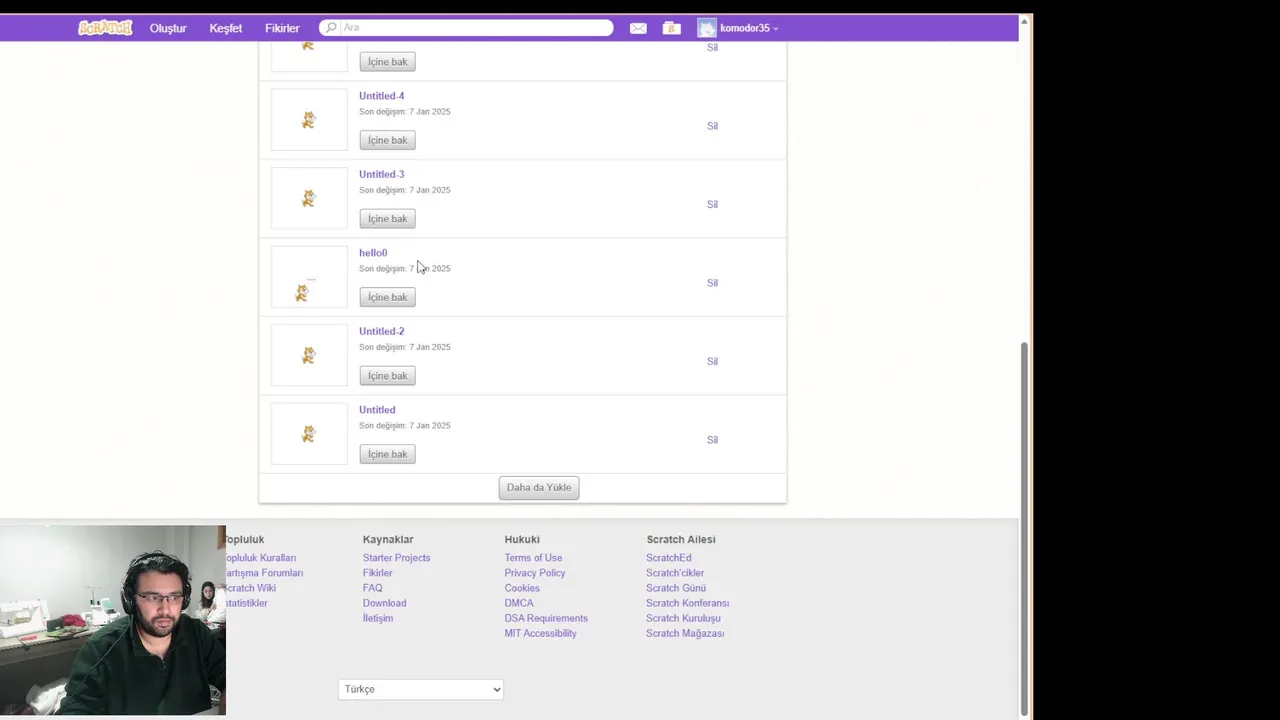Viewport: 1280px width, 720px height.
Task: Open the messages envelope icon
Action: pyautogui.click(x=638, y=28)
